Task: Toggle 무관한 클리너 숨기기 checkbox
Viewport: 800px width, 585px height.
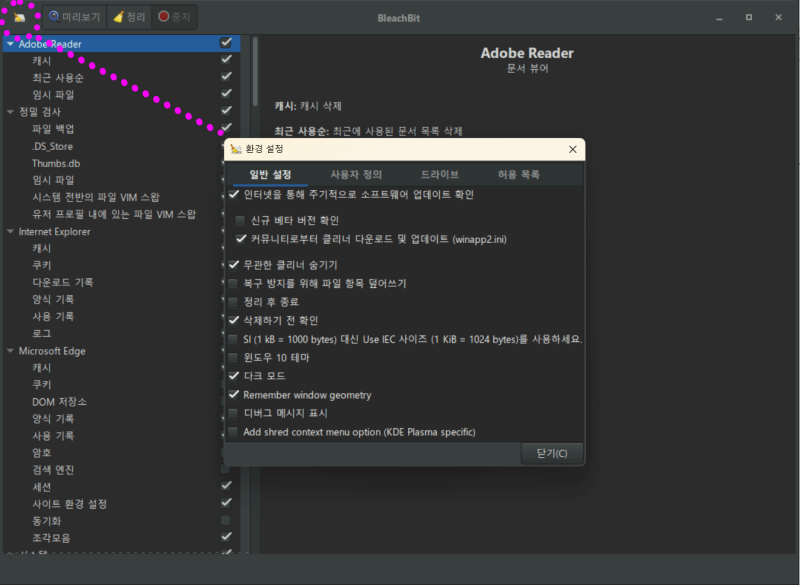Action: (234, 265)
